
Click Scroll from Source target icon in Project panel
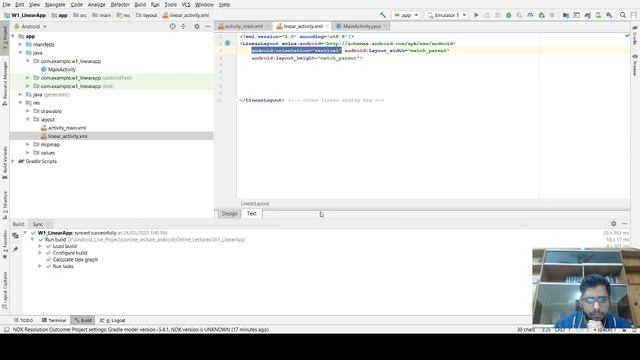click(x=172, y=26)
